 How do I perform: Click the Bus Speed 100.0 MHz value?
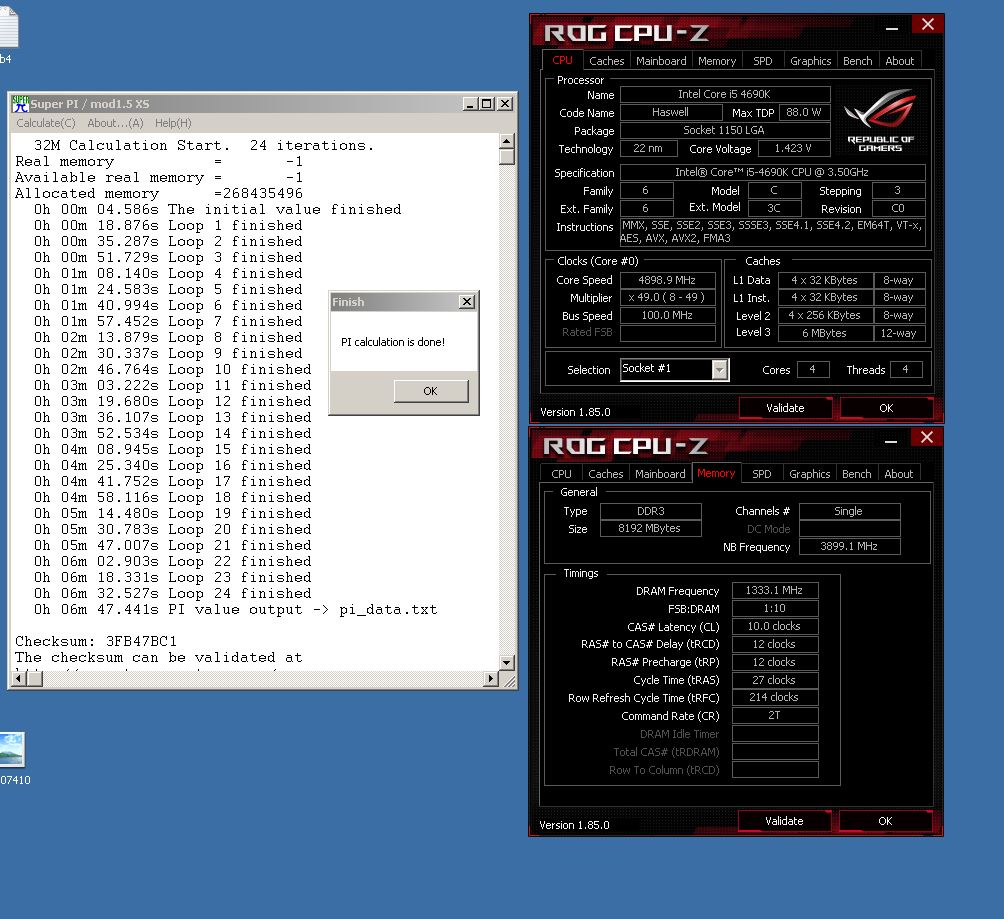click(667, 315)
